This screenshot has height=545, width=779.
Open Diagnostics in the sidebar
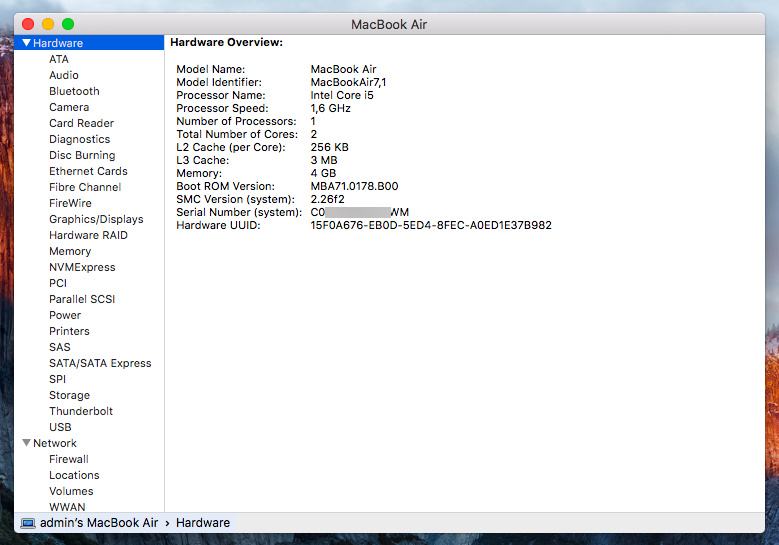click(x=79, y=139)
